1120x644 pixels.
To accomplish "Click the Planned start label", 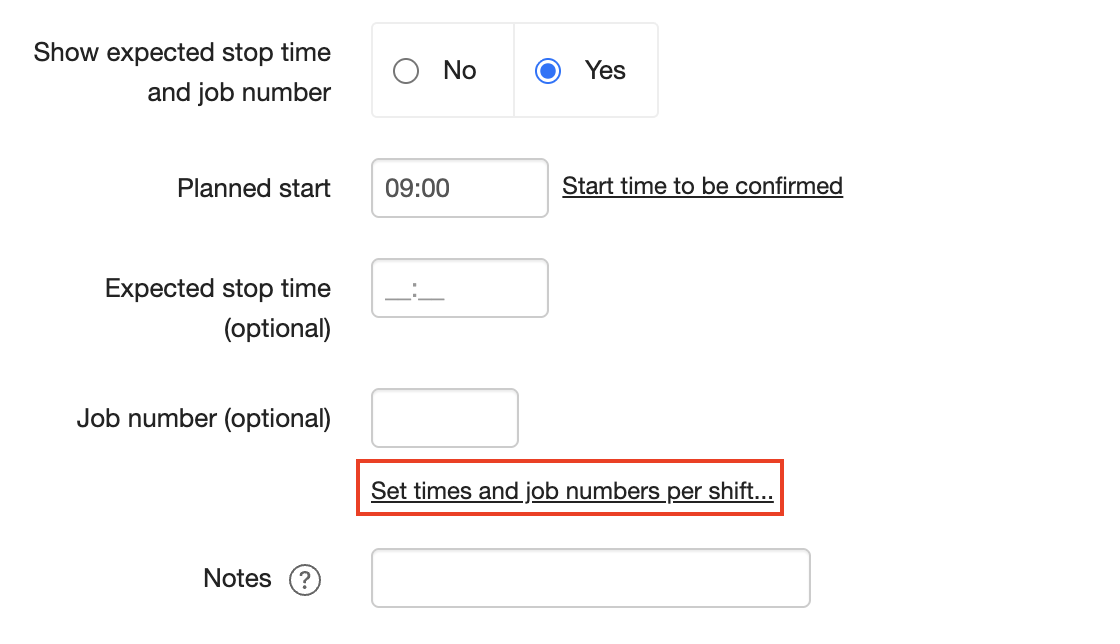I will pos(253,188).
